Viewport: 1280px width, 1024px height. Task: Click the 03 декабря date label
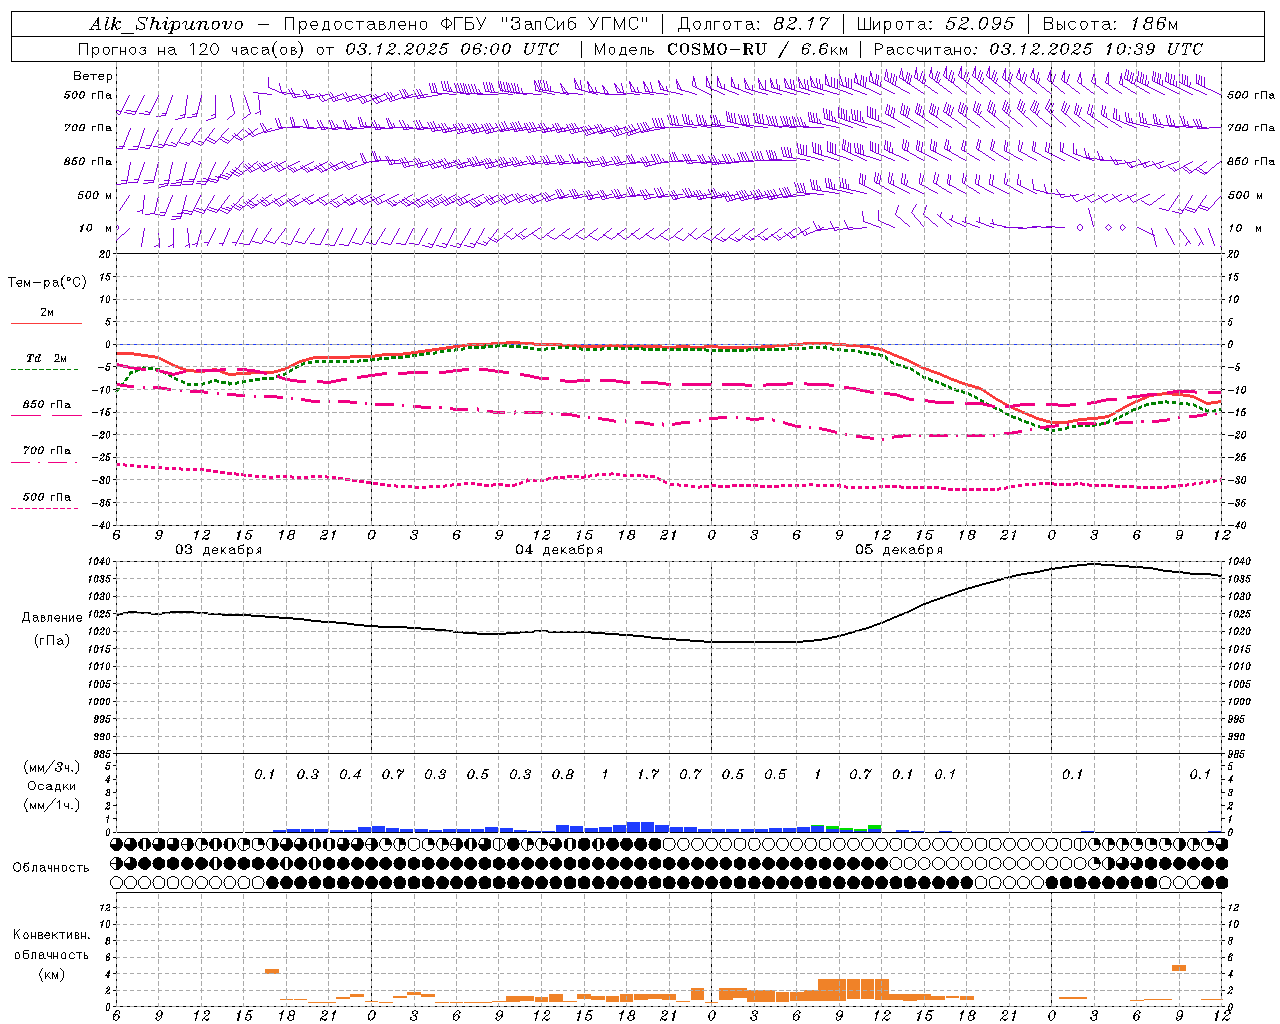point(219,550)
